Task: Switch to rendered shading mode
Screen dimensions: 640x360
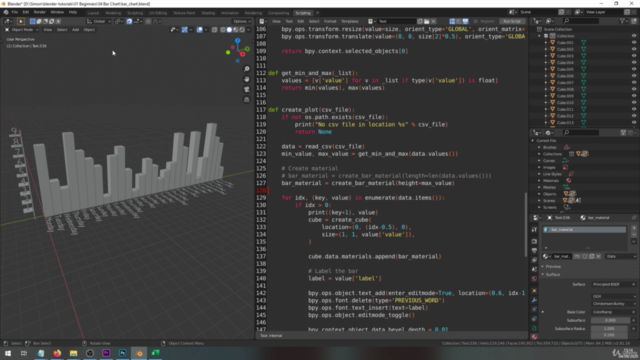Action: [x=242, y=29]
